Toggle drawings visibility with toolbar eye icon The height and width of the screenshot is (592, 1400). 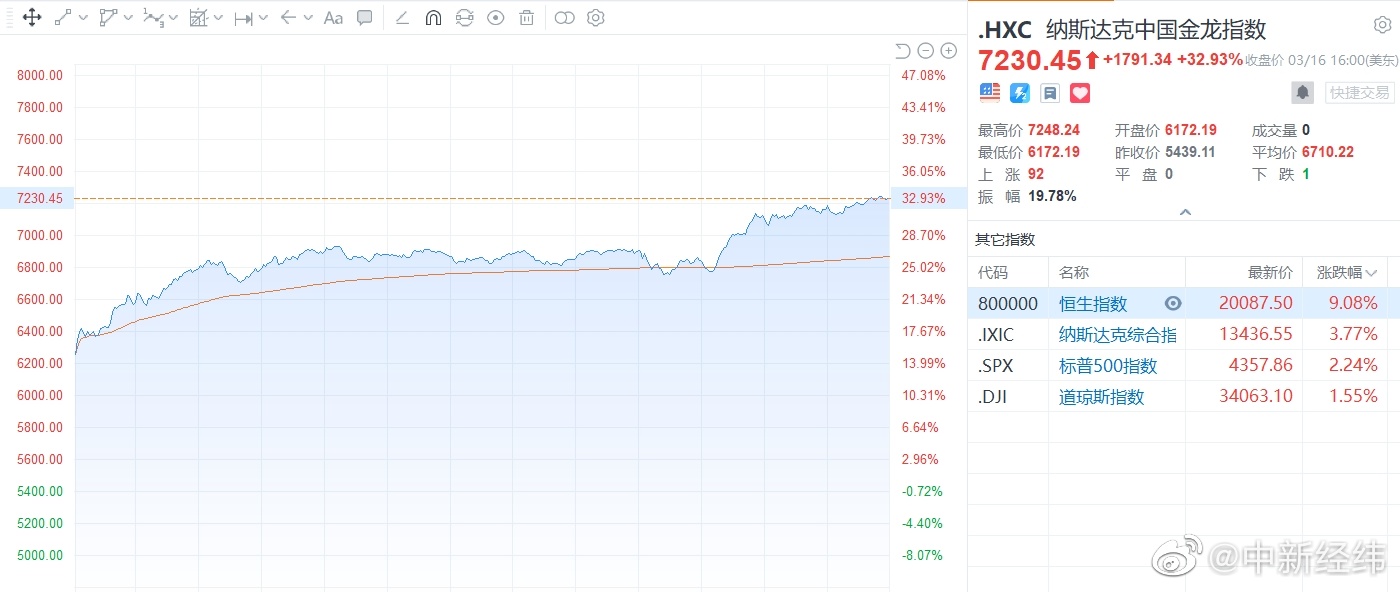point(495,18)
